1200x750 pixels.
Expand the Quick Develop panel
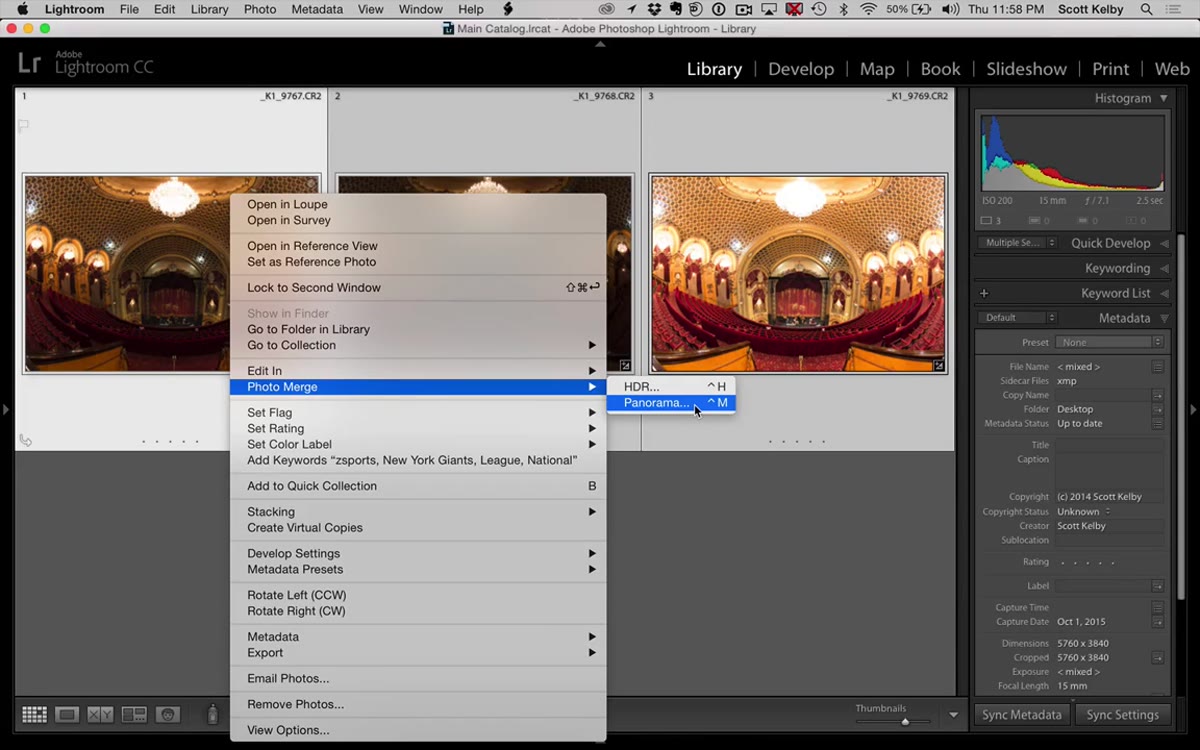[x=1164, y=243]
